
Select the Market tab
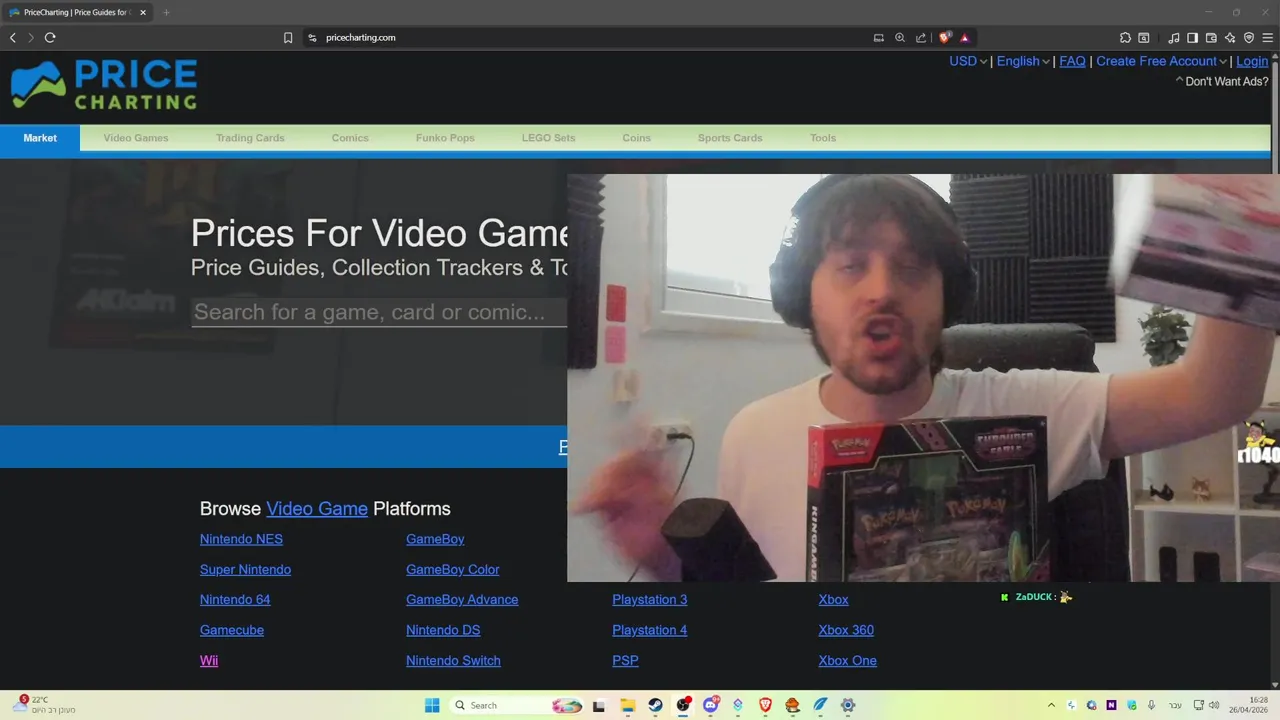click(x=40, y=138)
